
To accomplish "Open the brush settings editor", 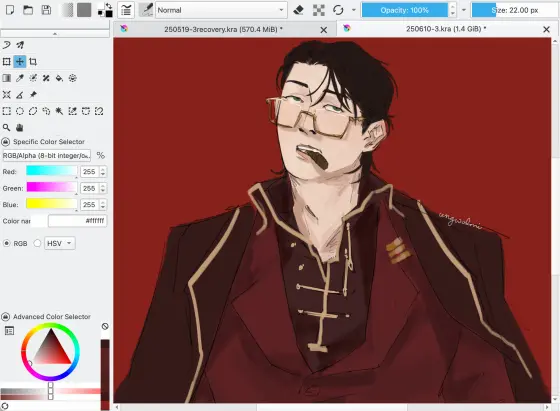I will 126,10.
